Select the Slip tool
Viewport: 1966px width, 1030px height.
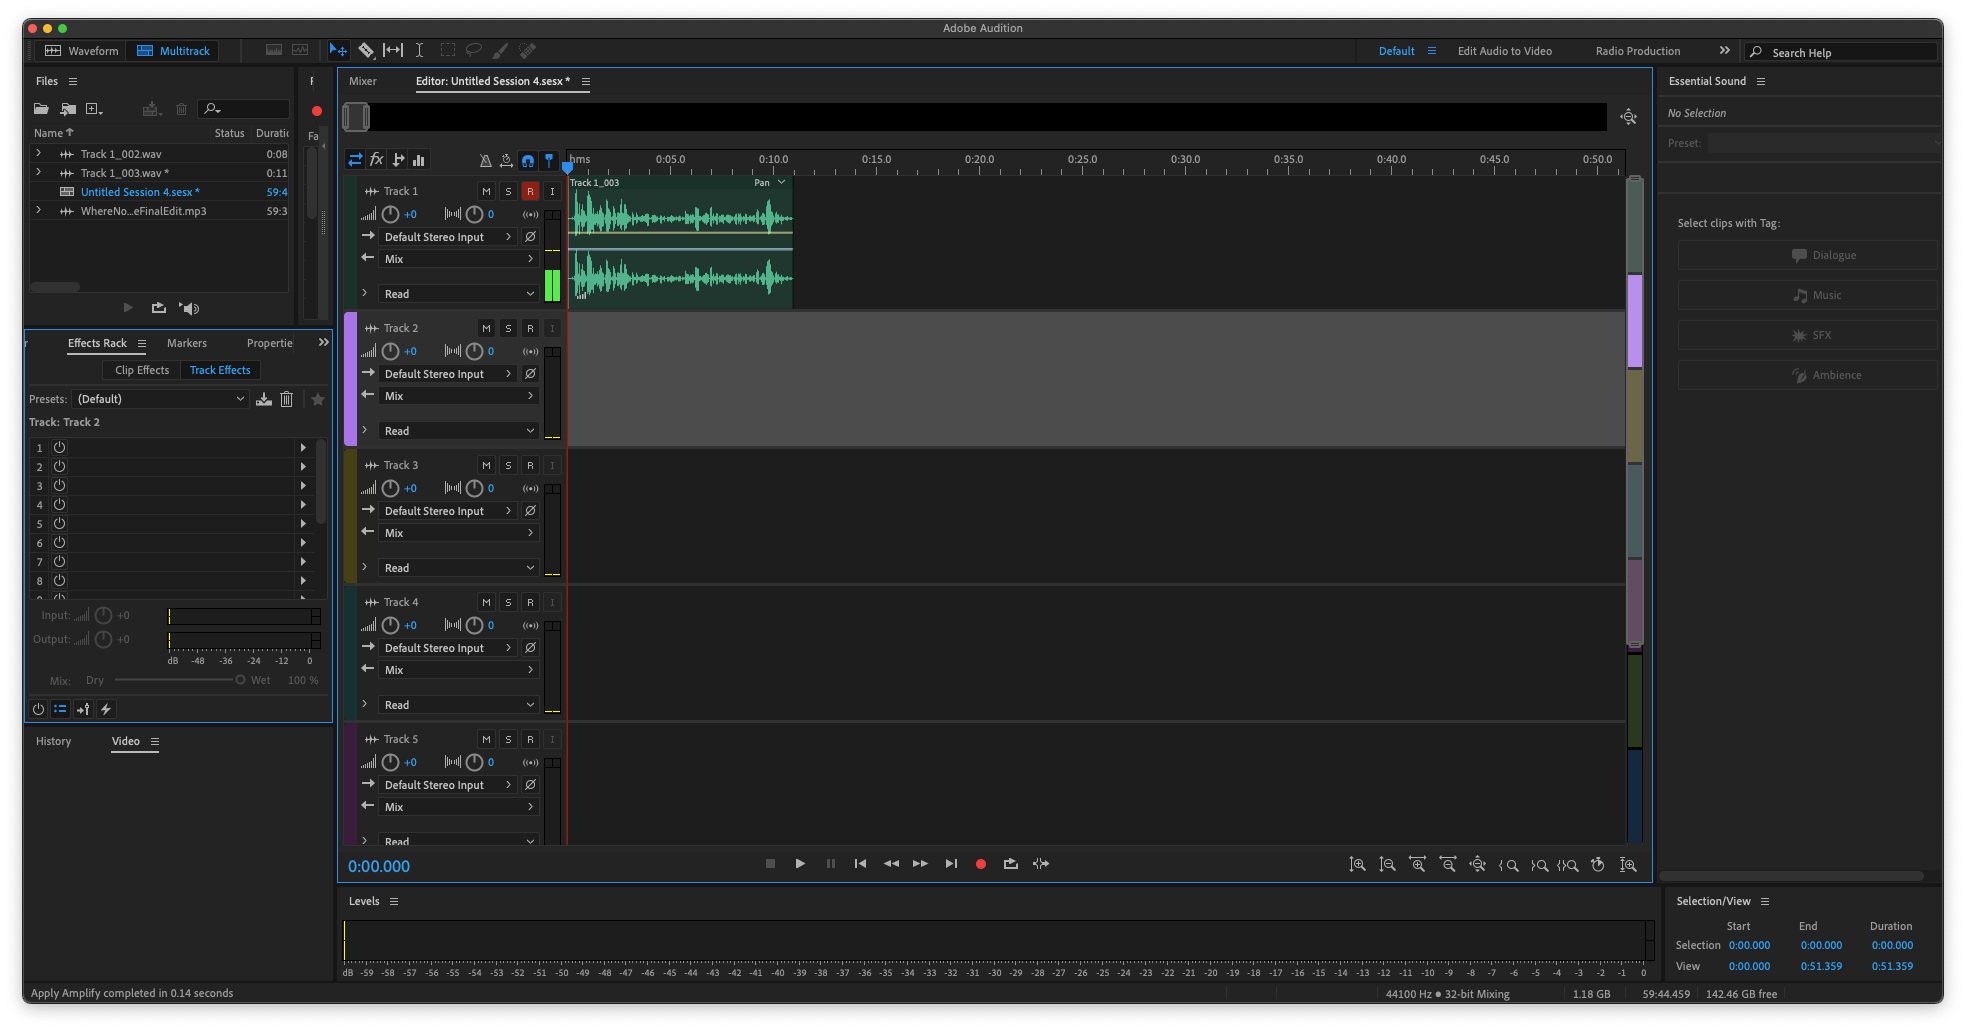pyautogui.click(x=393, y=50)
